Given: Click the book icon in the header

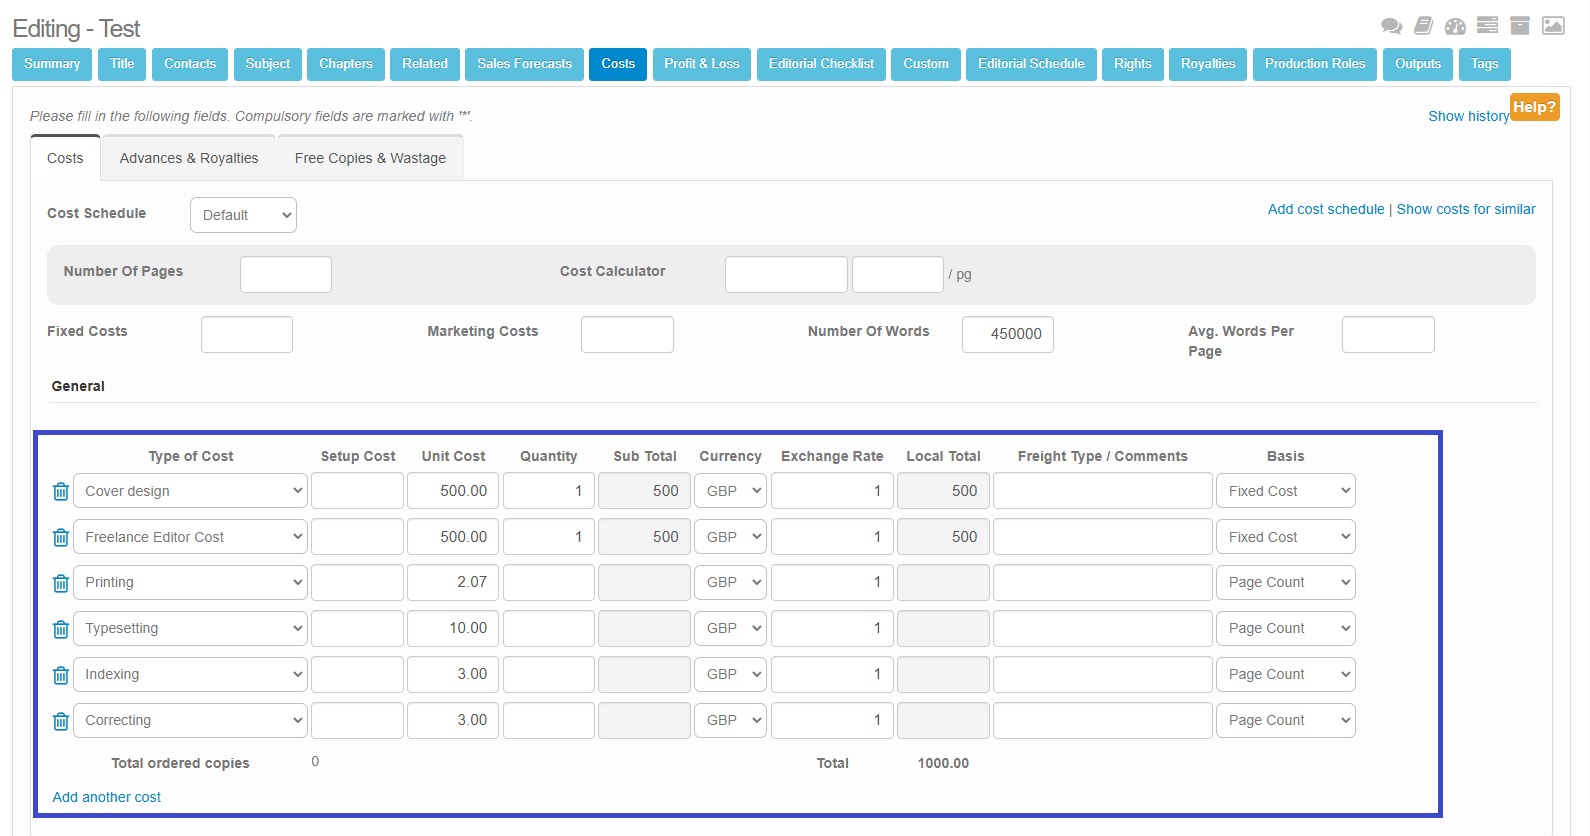Looking at the screenshot, I should (x=1423, y=27).
